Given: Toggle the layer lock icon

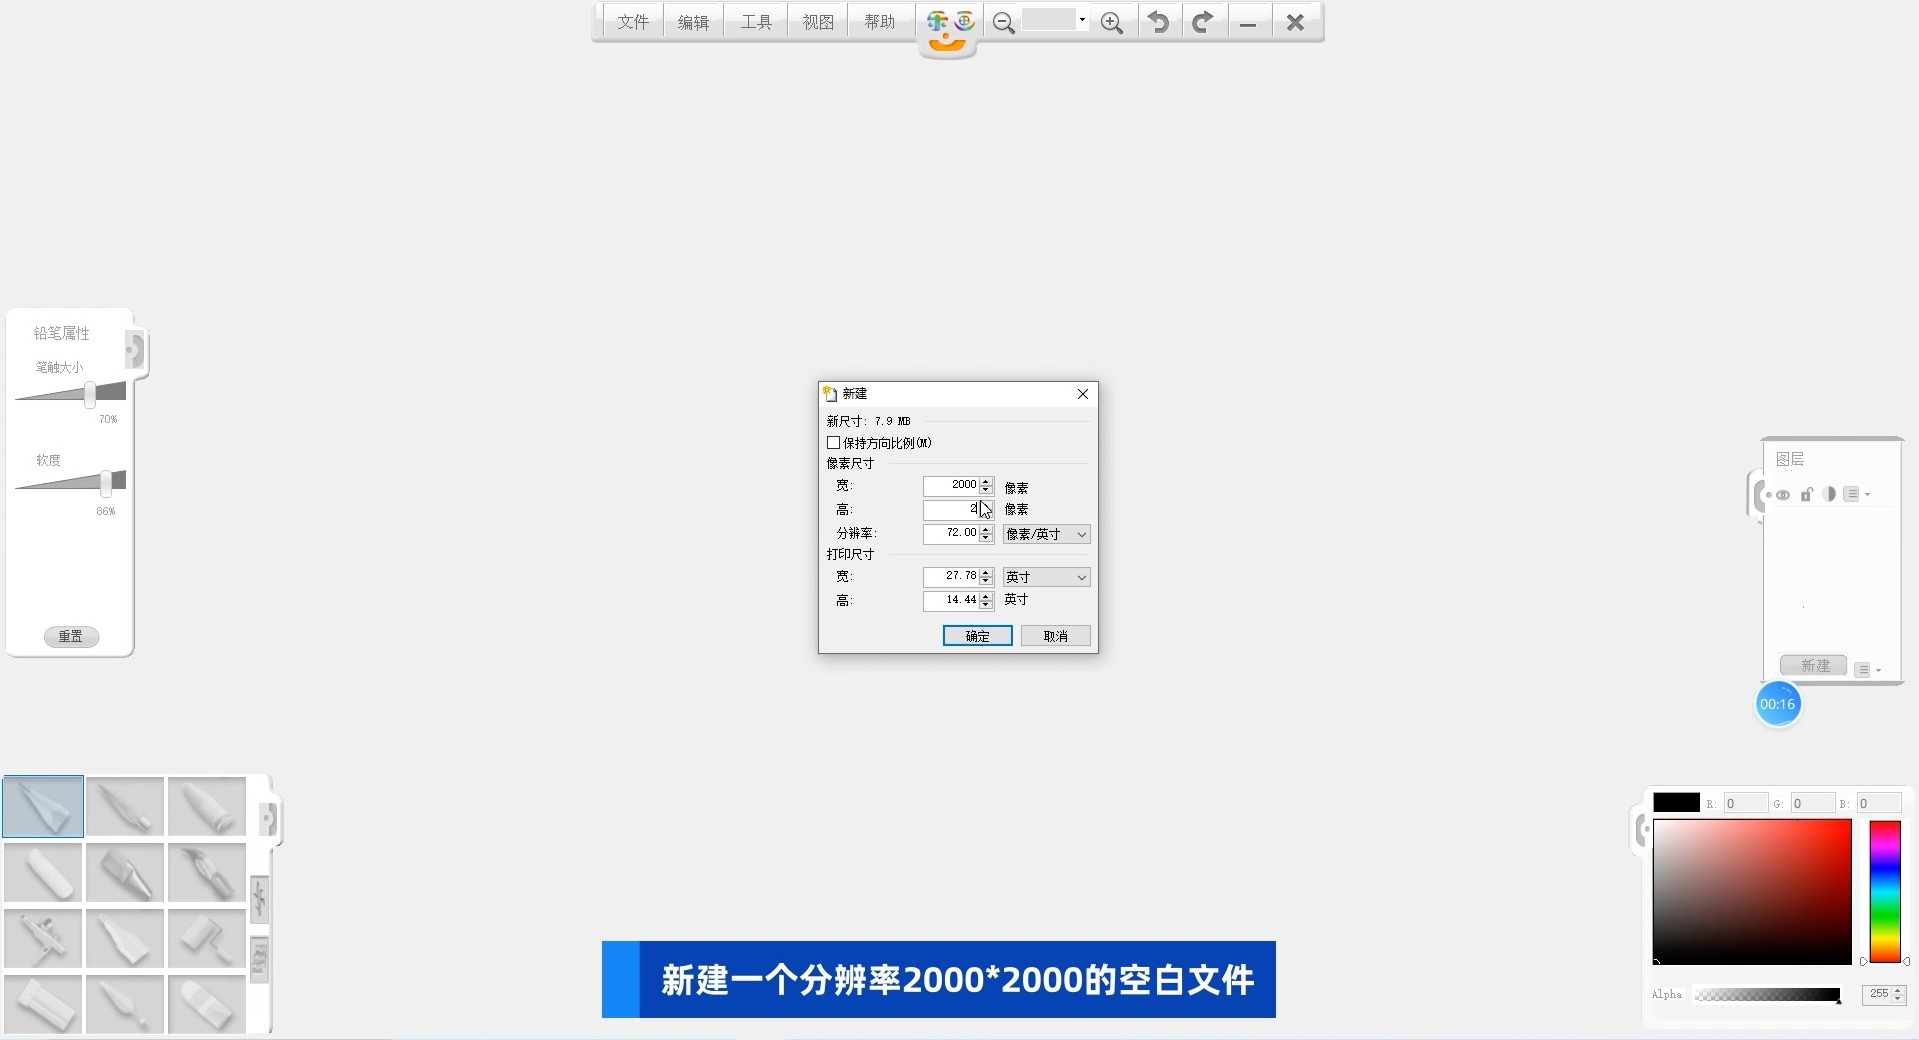Looking at the screenshot, I should click(1806, 495).
